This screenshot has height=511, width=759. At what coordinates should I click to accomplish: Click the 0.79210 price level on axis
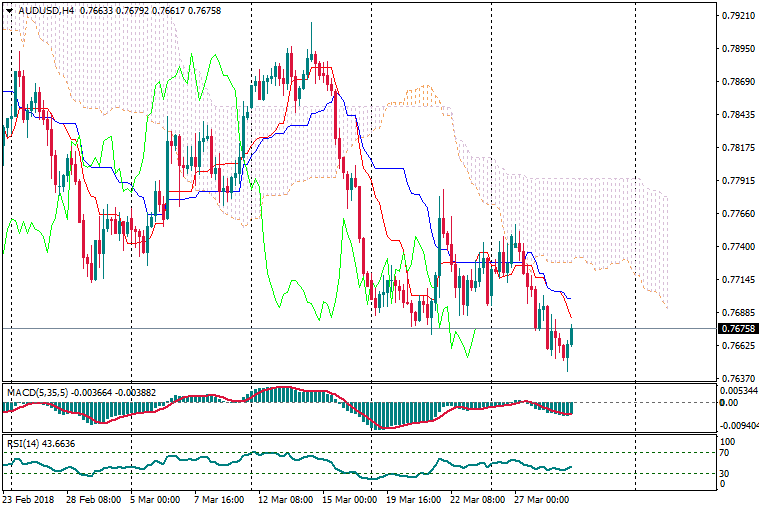coord(737,16)
